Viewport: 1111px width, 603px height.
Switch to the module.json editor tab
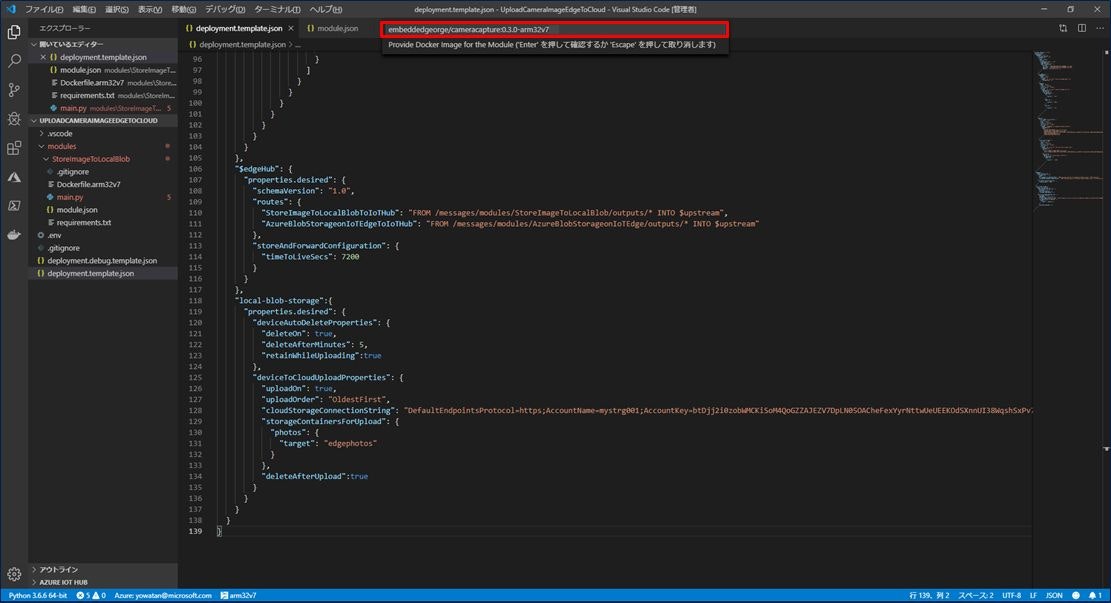(x=336, y=29)
